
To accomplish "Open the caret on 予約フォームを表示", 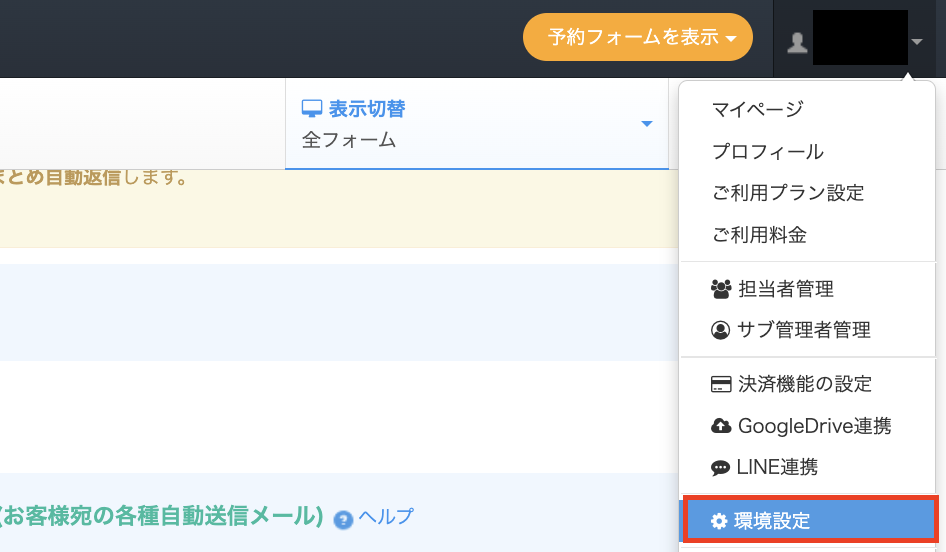I will click(x=732, y=39).
